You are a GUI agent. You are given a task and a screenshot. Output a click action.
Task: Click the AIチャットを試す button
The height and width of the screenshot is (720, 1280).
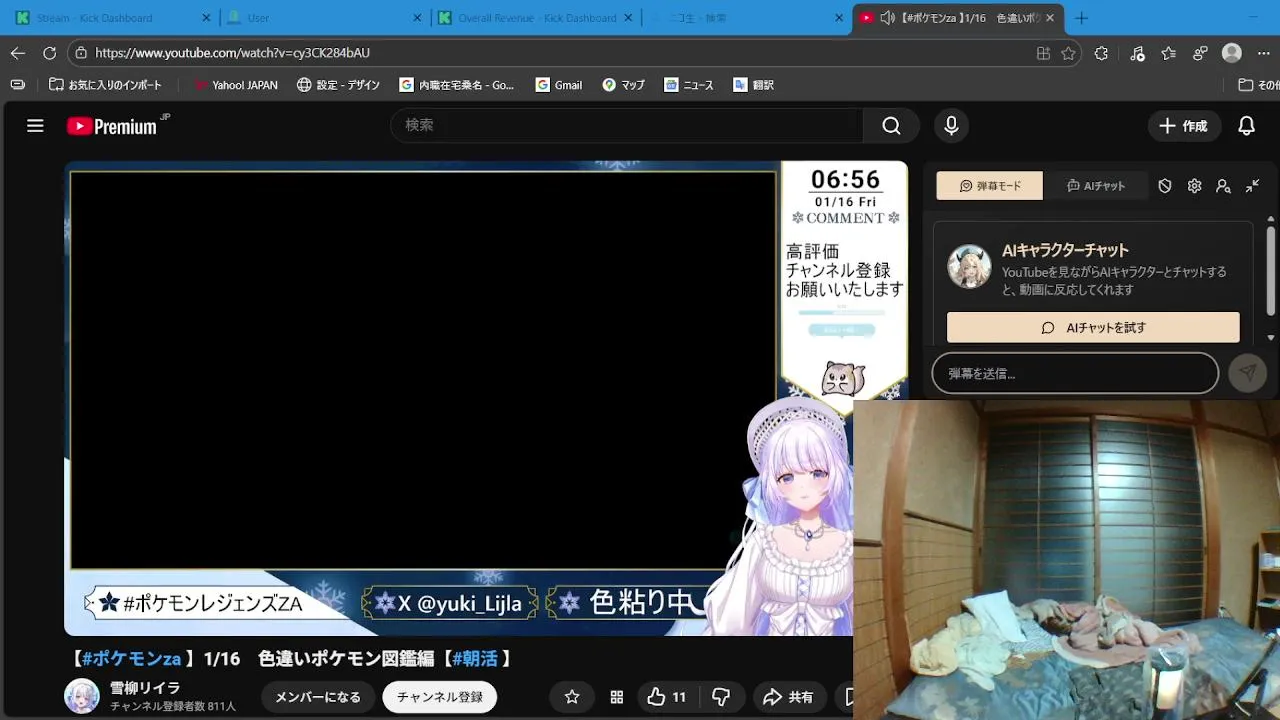1093,327
